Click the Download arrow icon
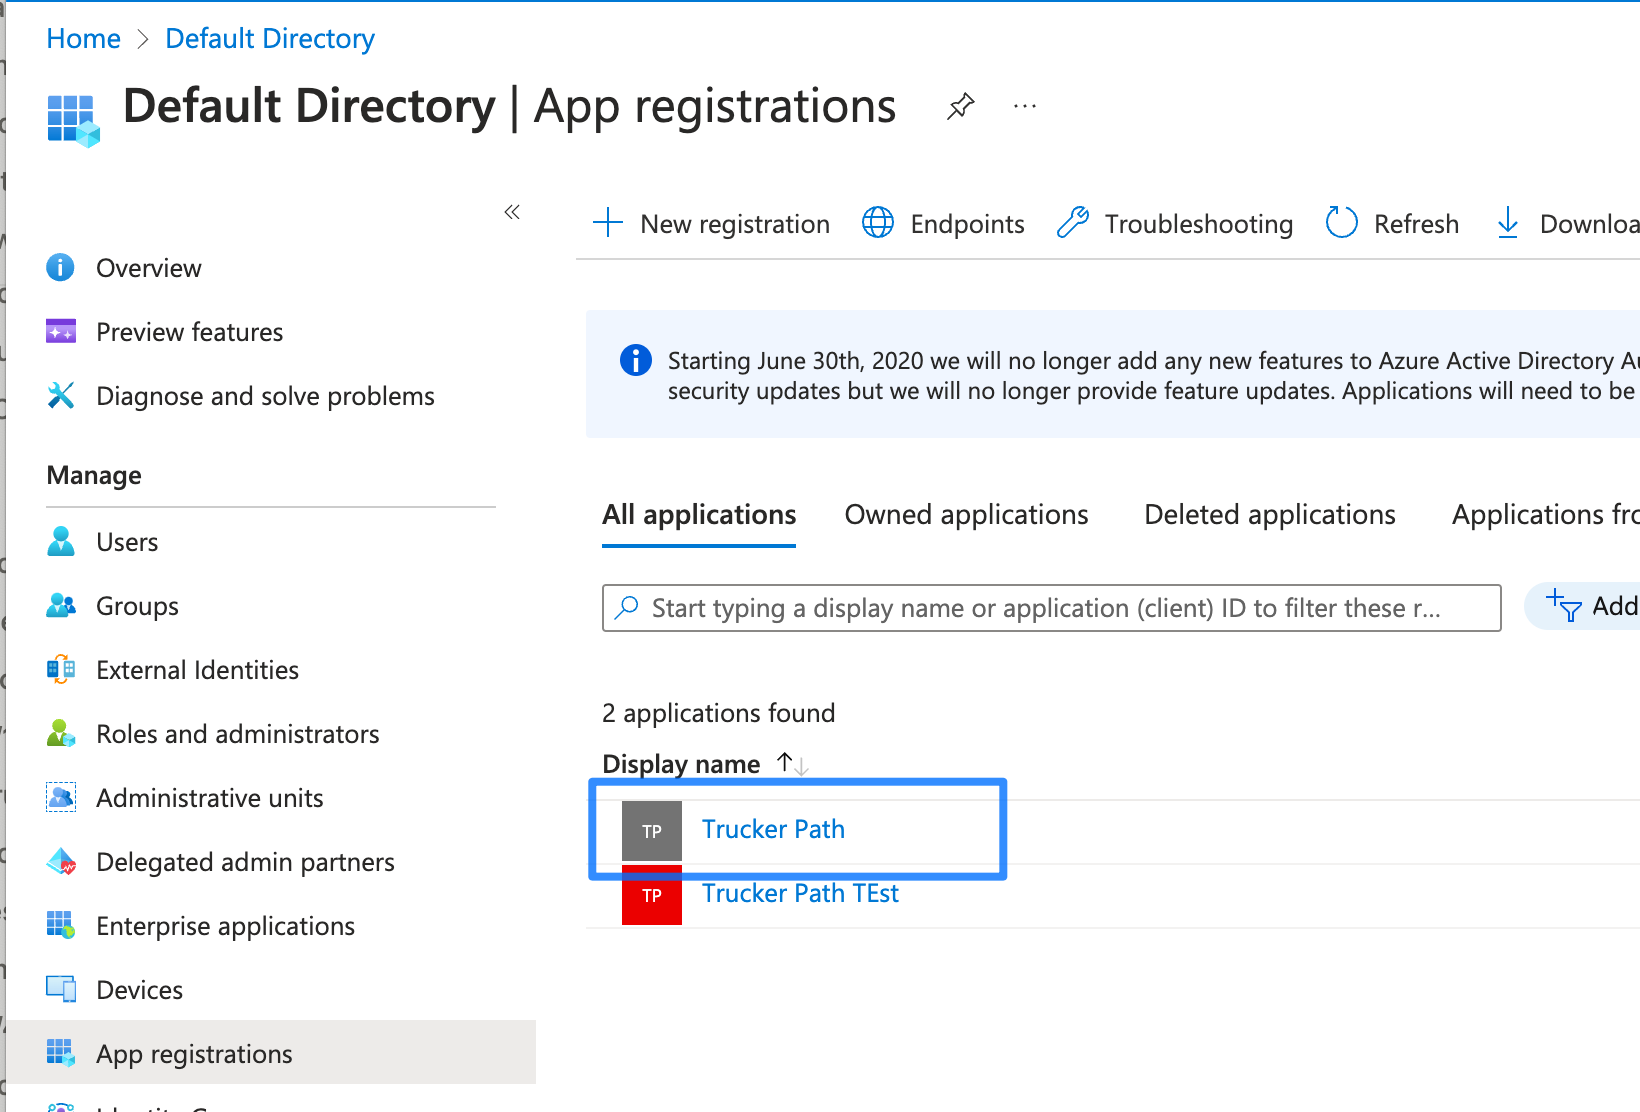1640x1112 pixels. tap(1507, 223)
